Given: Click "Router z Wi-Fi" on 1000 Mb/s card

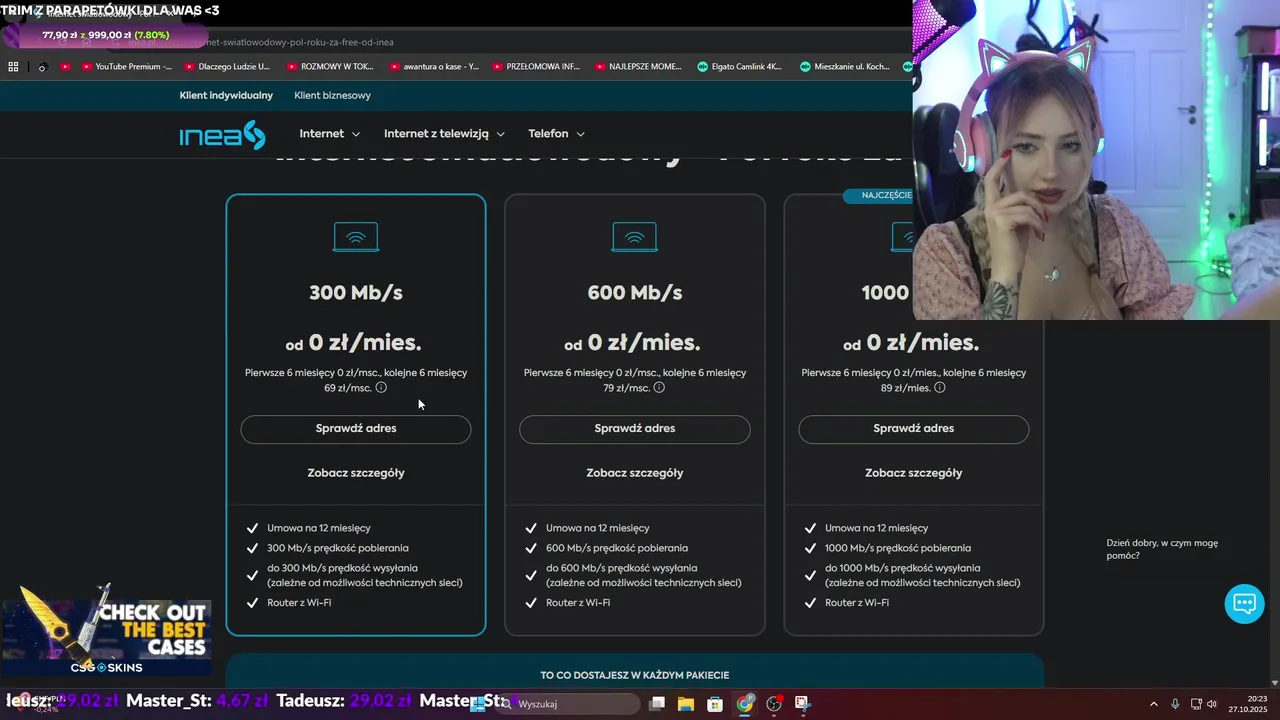Looking at the screenshot, I should pos(857,603).
